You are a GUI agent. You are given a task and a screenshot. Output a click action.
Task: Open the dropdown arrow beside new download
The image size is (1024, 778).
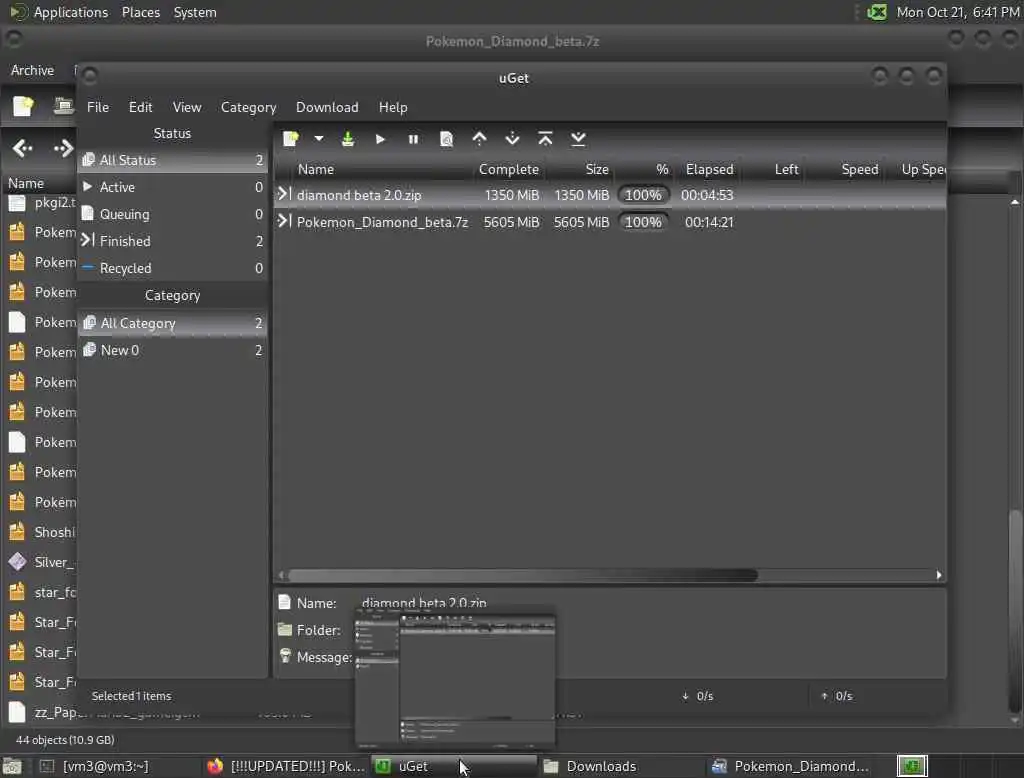click(319, 138)
